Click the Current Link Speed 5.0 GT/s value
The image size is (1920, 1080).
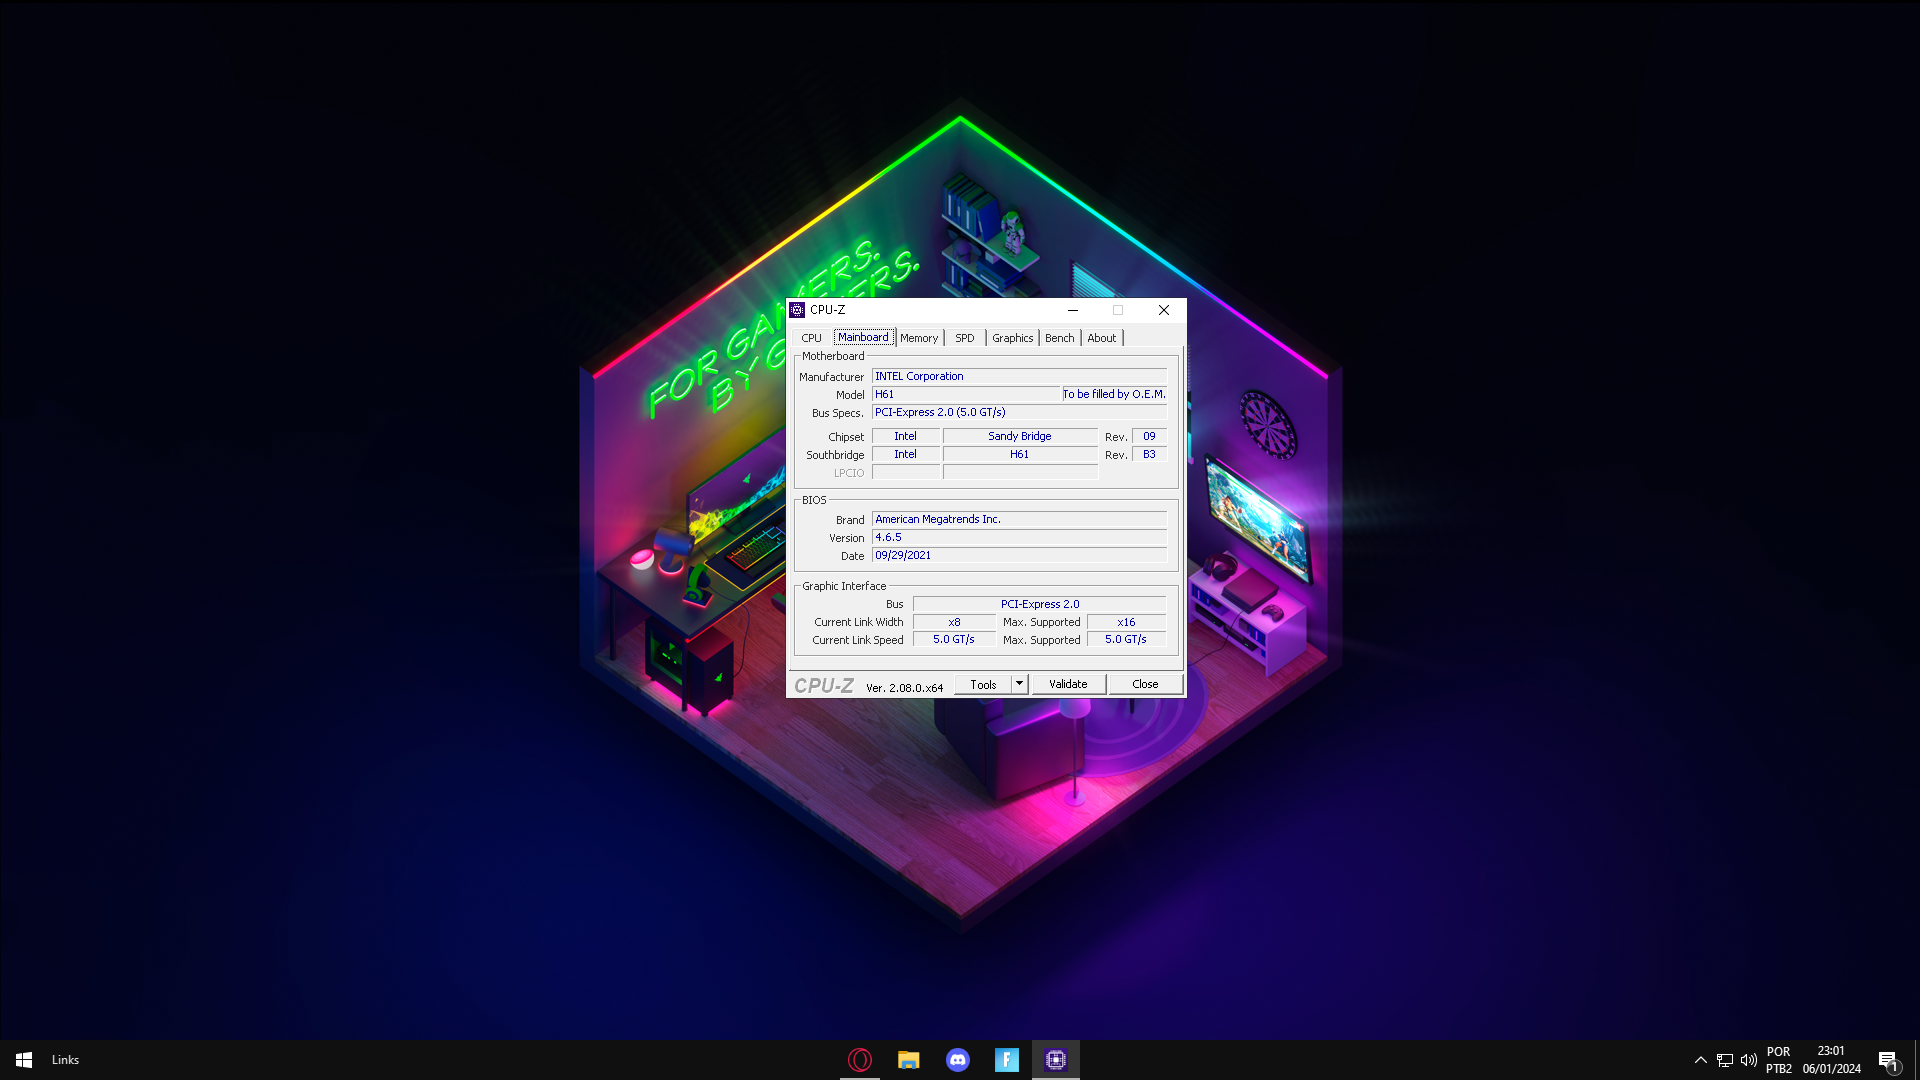(954, 640)
